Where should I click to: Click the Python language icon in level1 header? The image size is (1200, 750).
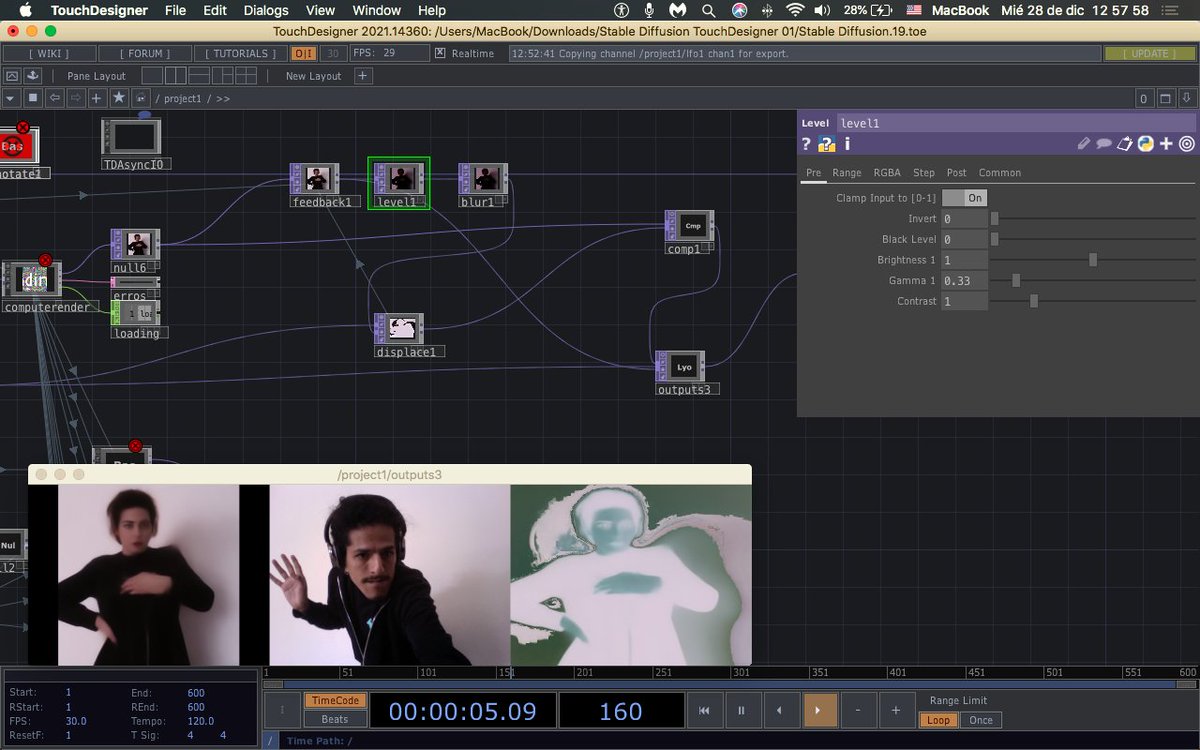point(1146,144)
